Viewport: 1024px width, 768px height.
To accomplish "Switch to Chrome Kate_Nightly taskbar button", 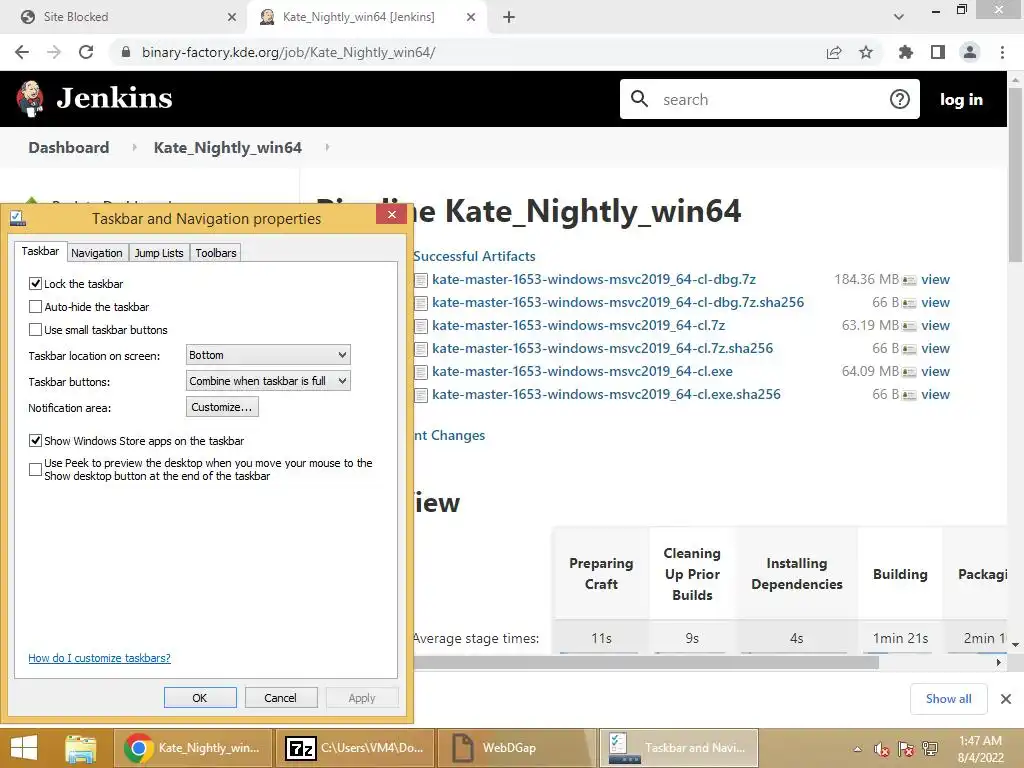I will click(193, 748).
